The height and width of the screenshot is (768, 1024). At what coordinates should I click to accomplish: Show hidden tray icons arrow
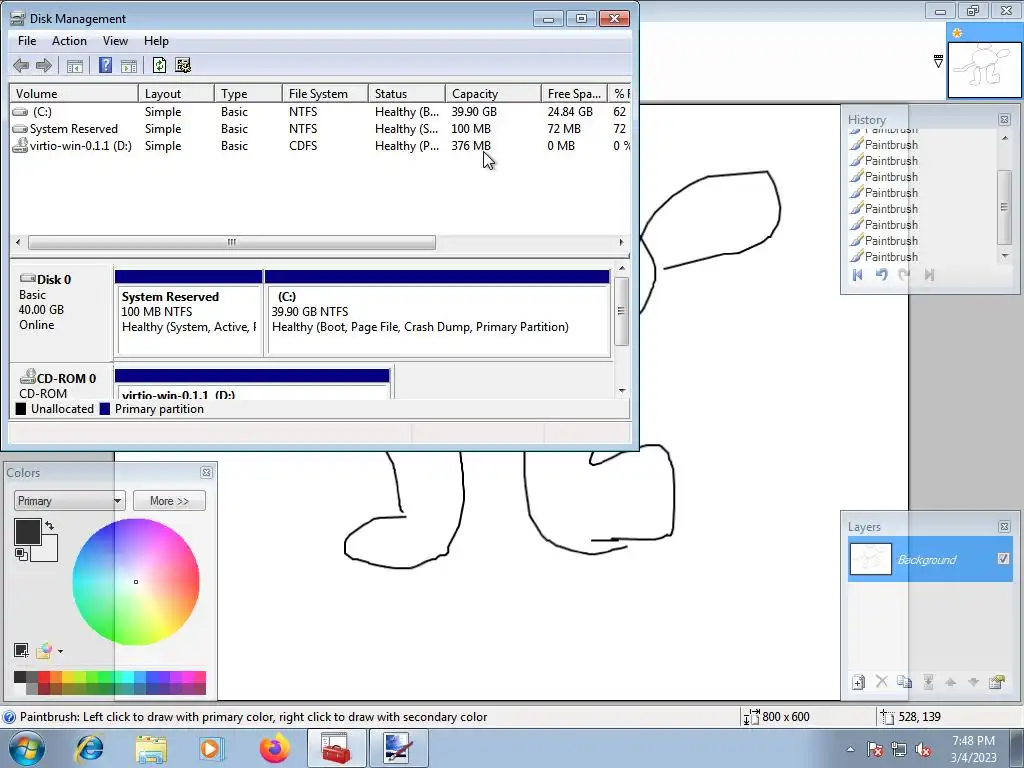coord(850,749)
